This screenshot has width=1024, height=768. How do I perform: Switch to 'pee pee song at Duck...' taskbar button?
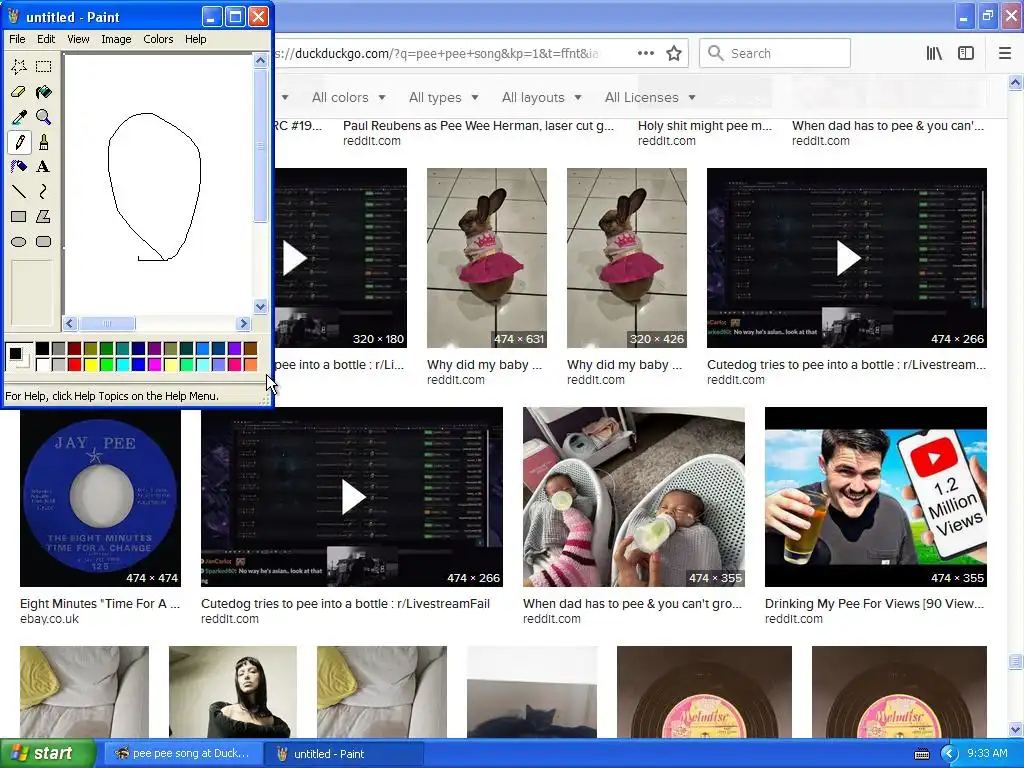pos(182,754)
